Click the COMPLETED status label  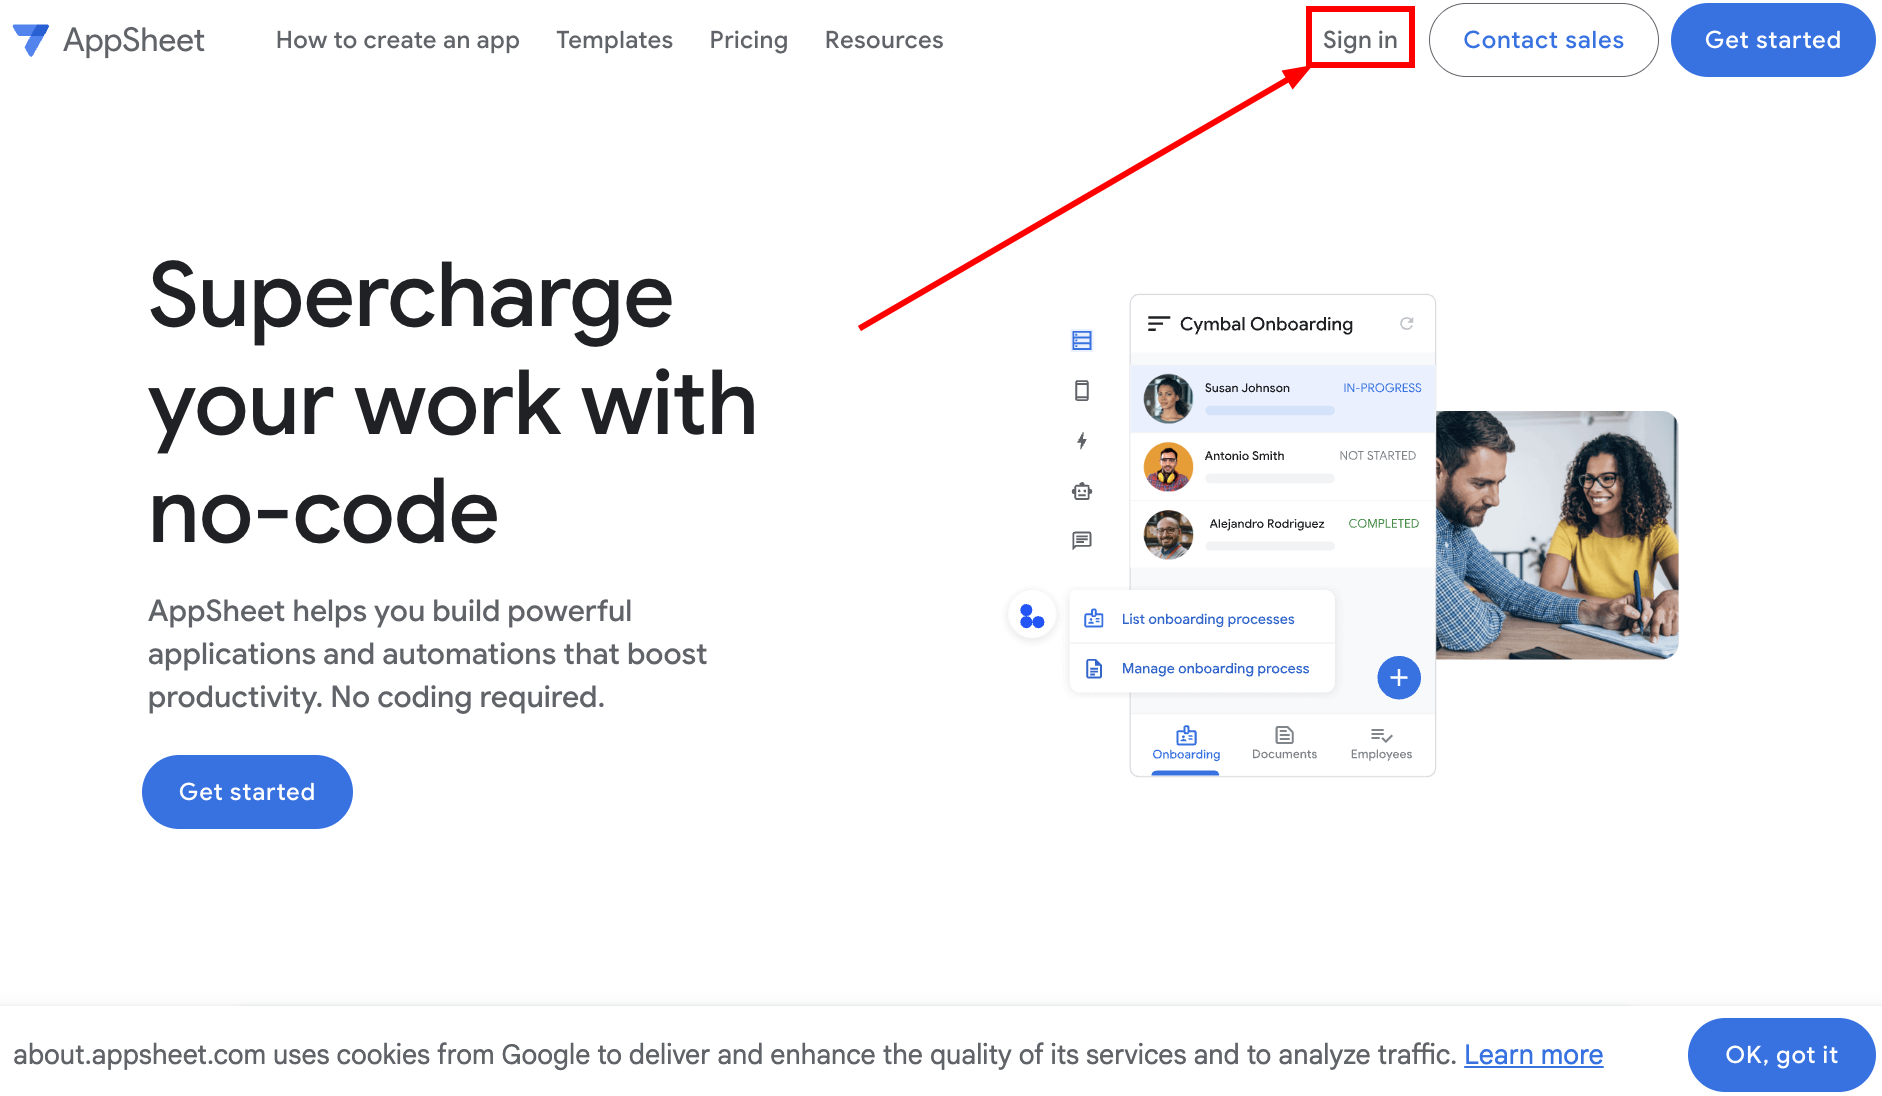click(x=1383, y=524)
